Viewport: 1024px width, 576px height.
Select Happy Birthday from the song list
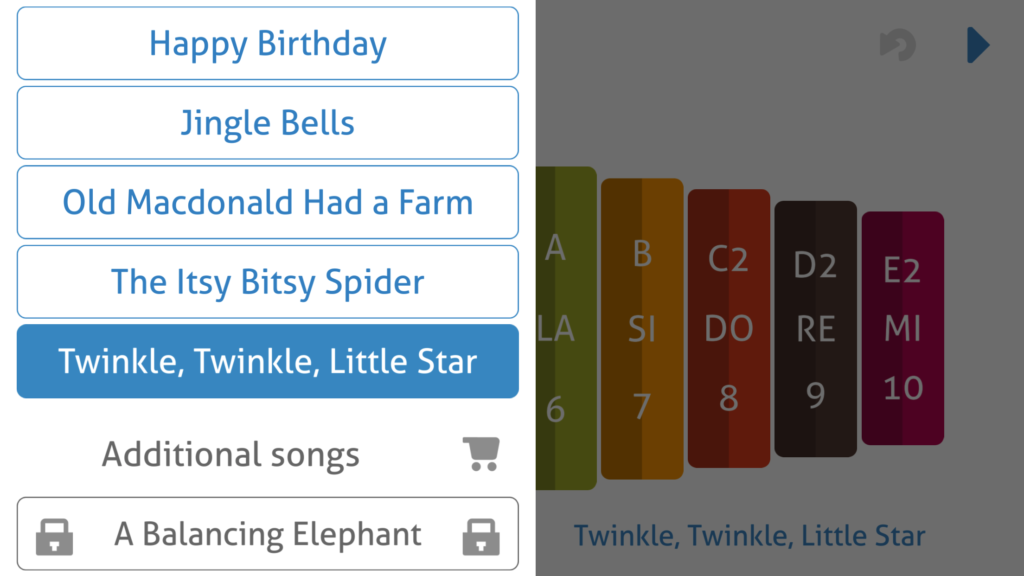[x=267, y=43]
